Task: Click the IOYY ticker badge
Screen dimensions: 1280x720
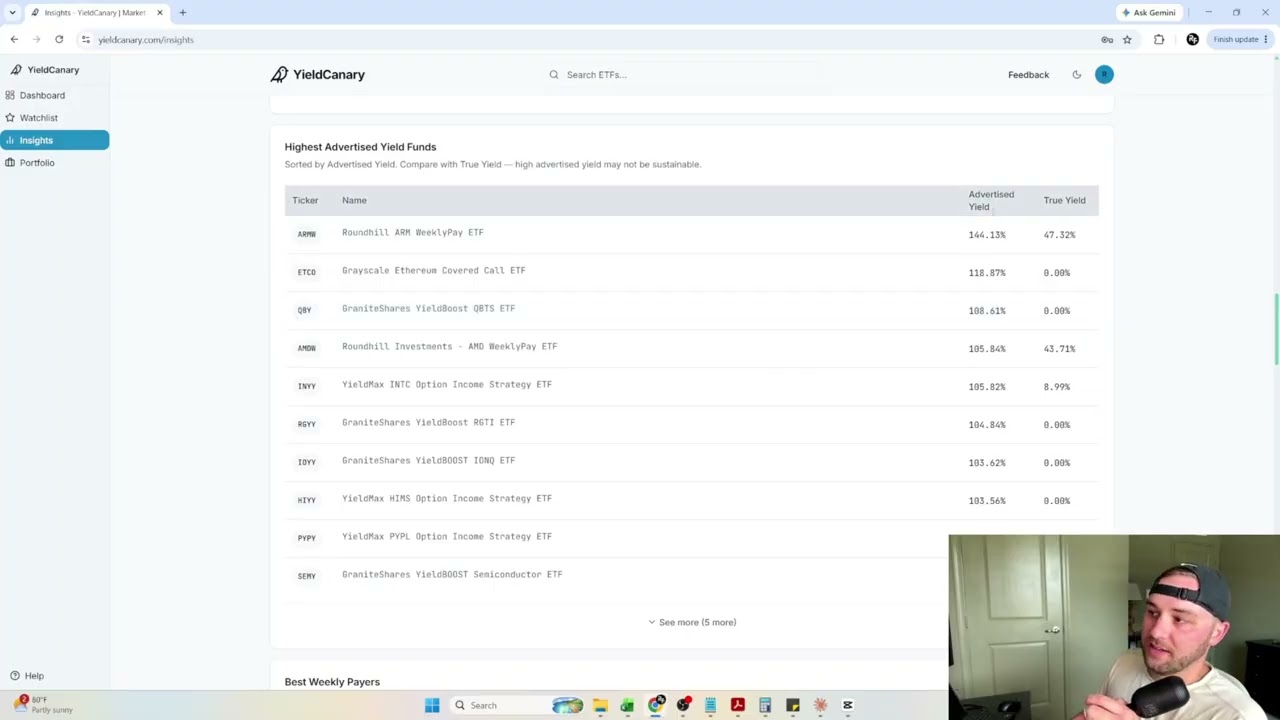Action: tap(306, 462)
